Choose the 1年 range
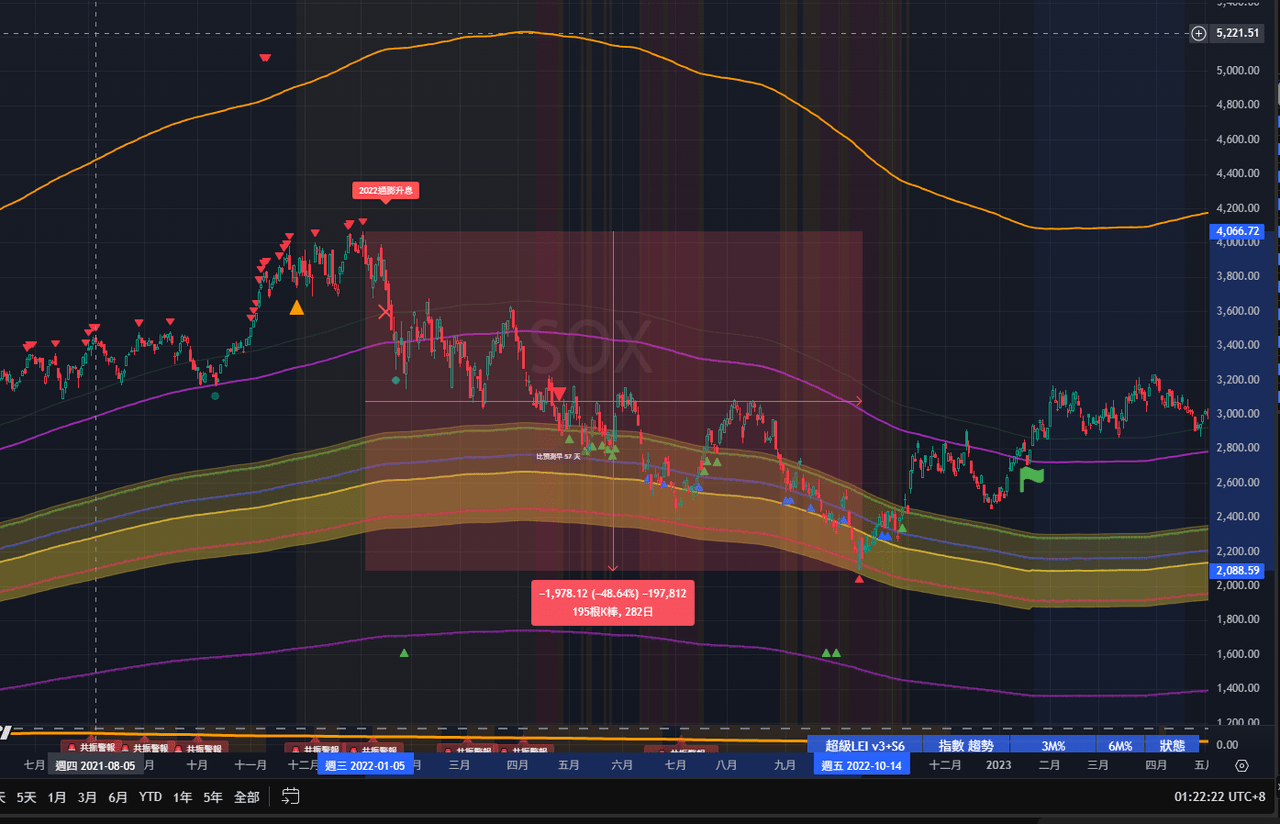The height and width of the screenshot is (824, 1280). coord(182,797)
